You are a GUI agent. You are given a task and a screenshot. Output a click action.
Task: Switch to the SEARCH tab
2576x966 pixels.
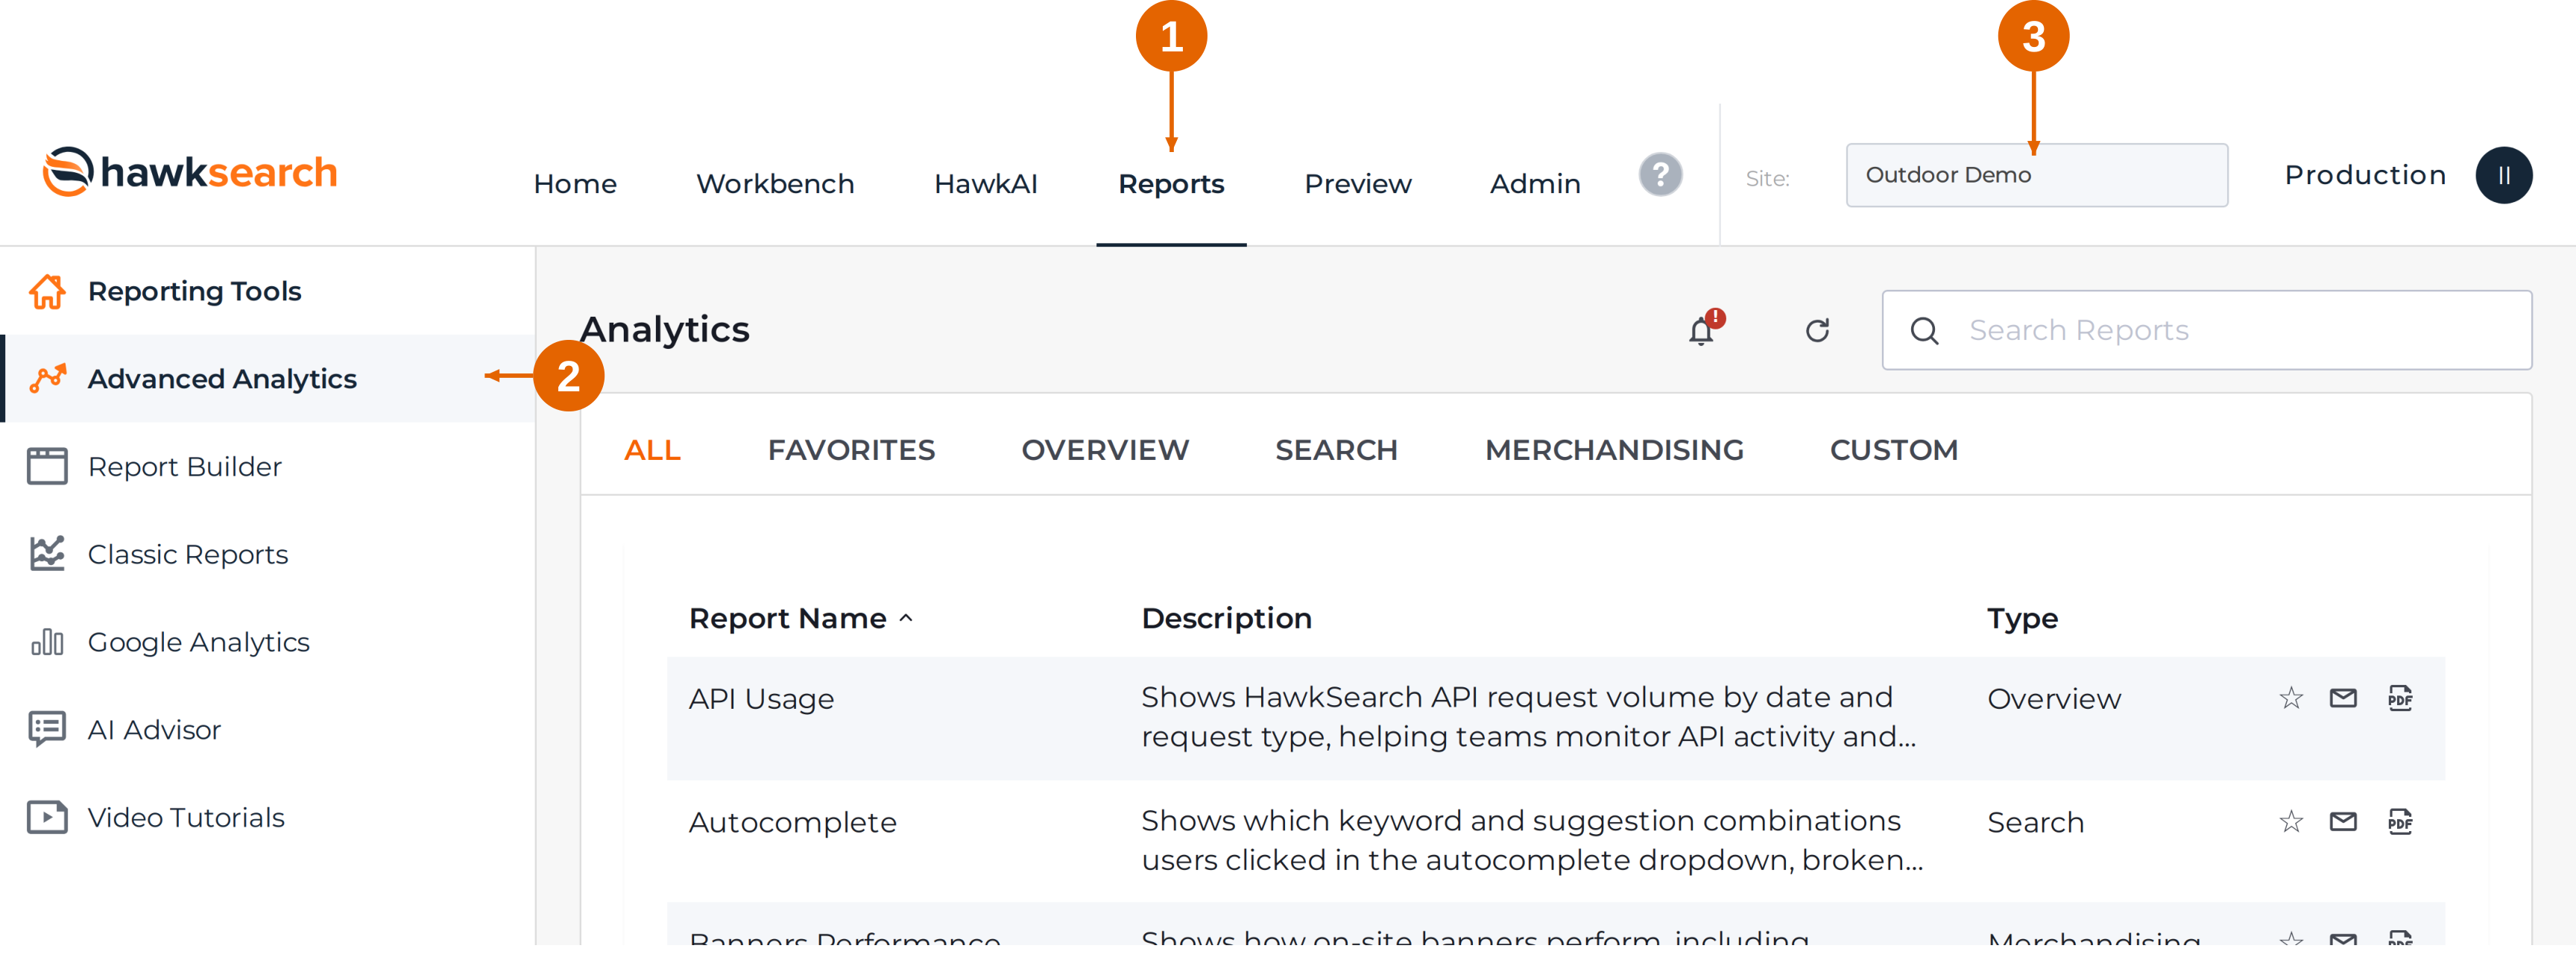[1336, 450]
